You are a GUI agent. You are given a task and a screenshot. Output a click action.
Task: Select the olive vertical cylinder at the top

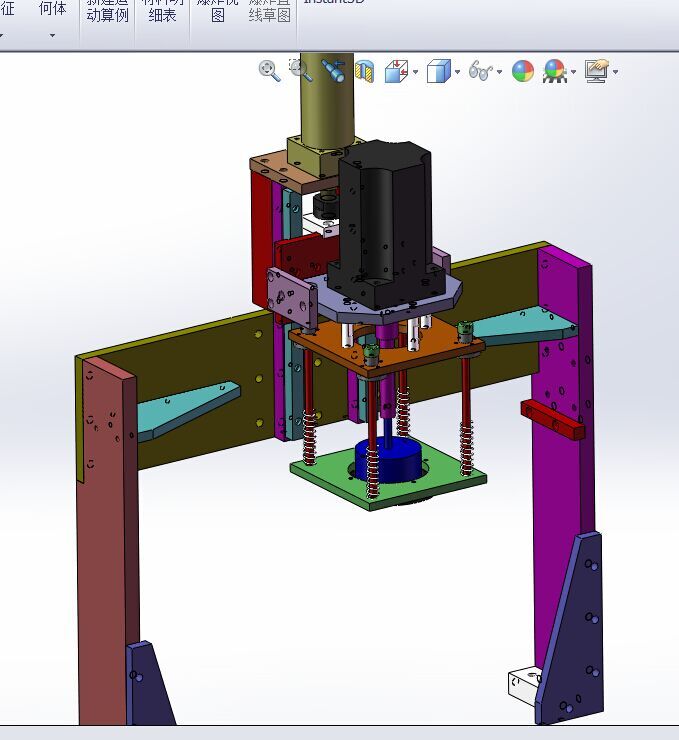327,99
